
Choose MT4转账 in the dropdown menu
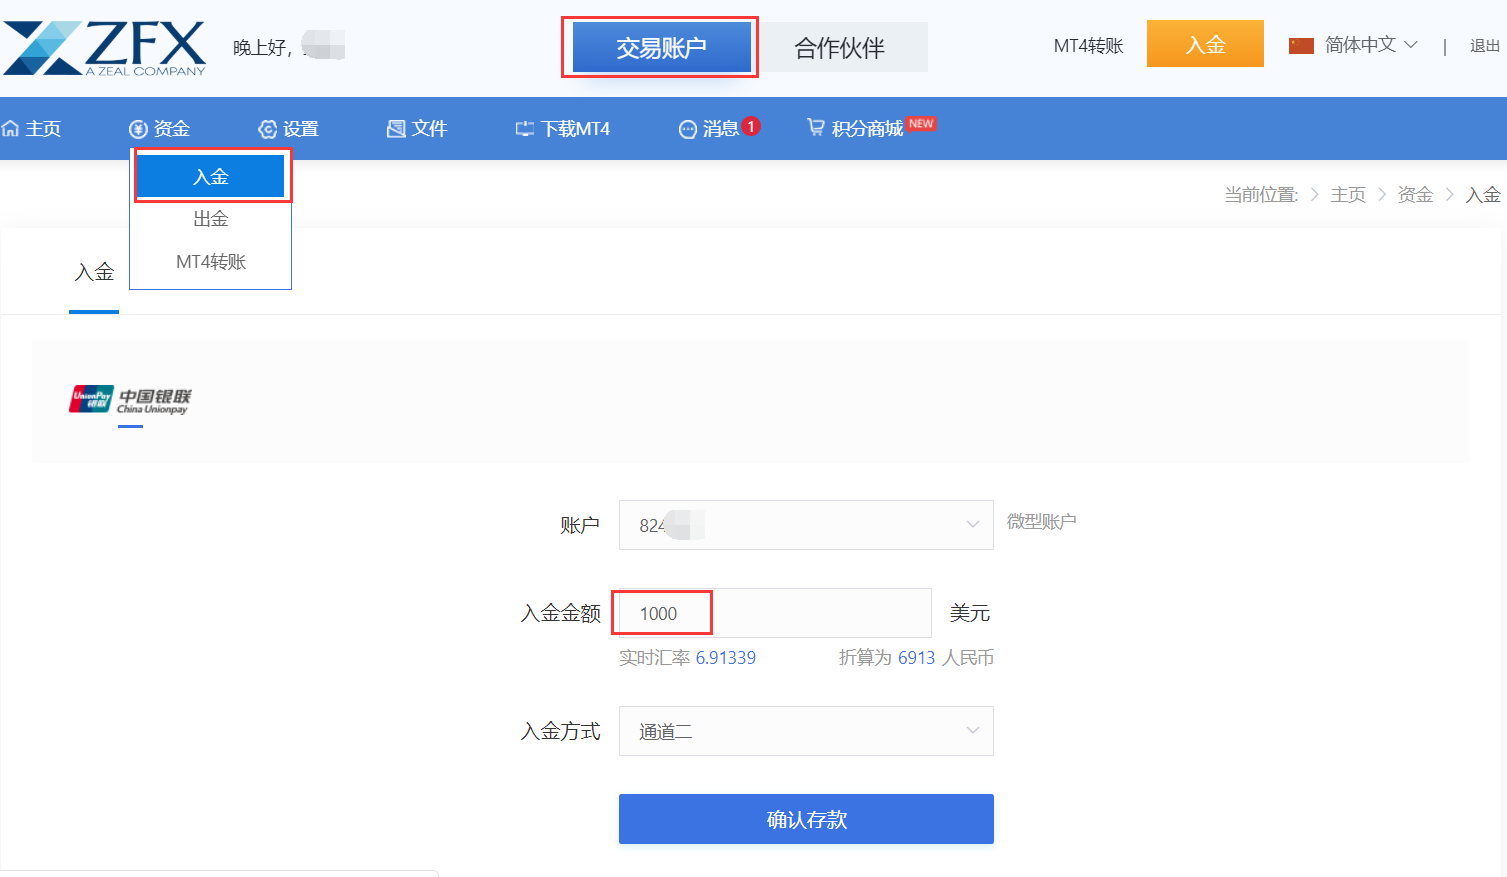pyautogui.click(x=211, y=262)
